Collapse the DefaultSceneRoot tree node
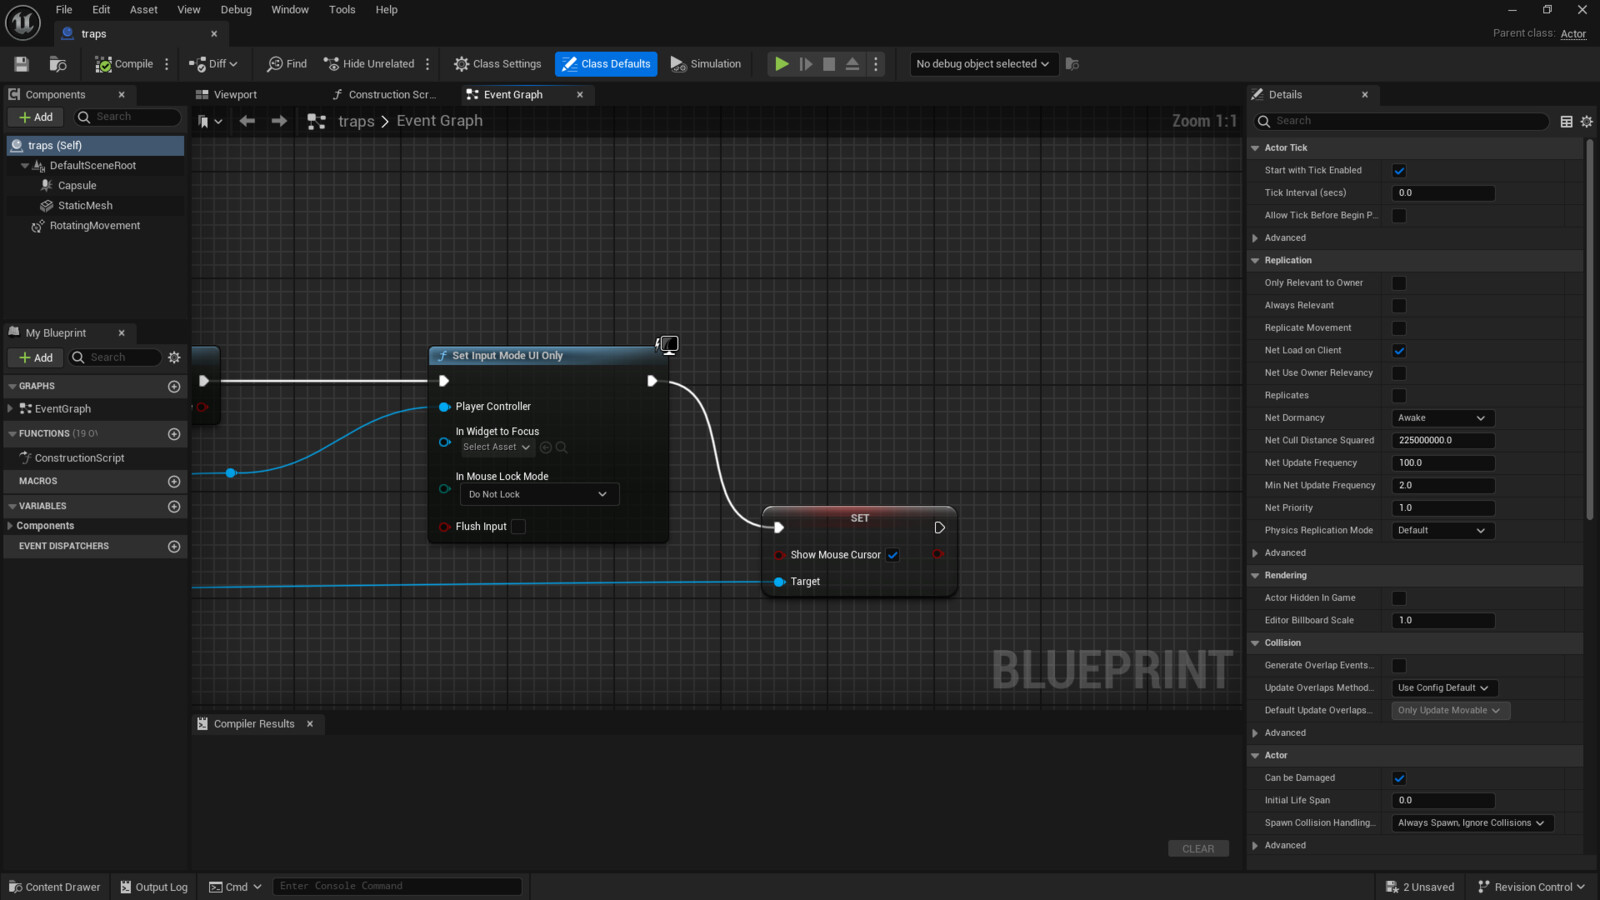Image resolution: width=1600 pixels, height=900 pixels. pos(25,166)
